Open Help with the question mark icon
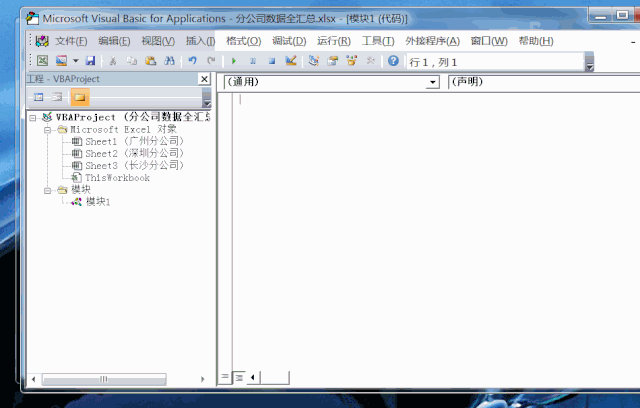This screenshot has width=640, height=408. tap(393, 61)
